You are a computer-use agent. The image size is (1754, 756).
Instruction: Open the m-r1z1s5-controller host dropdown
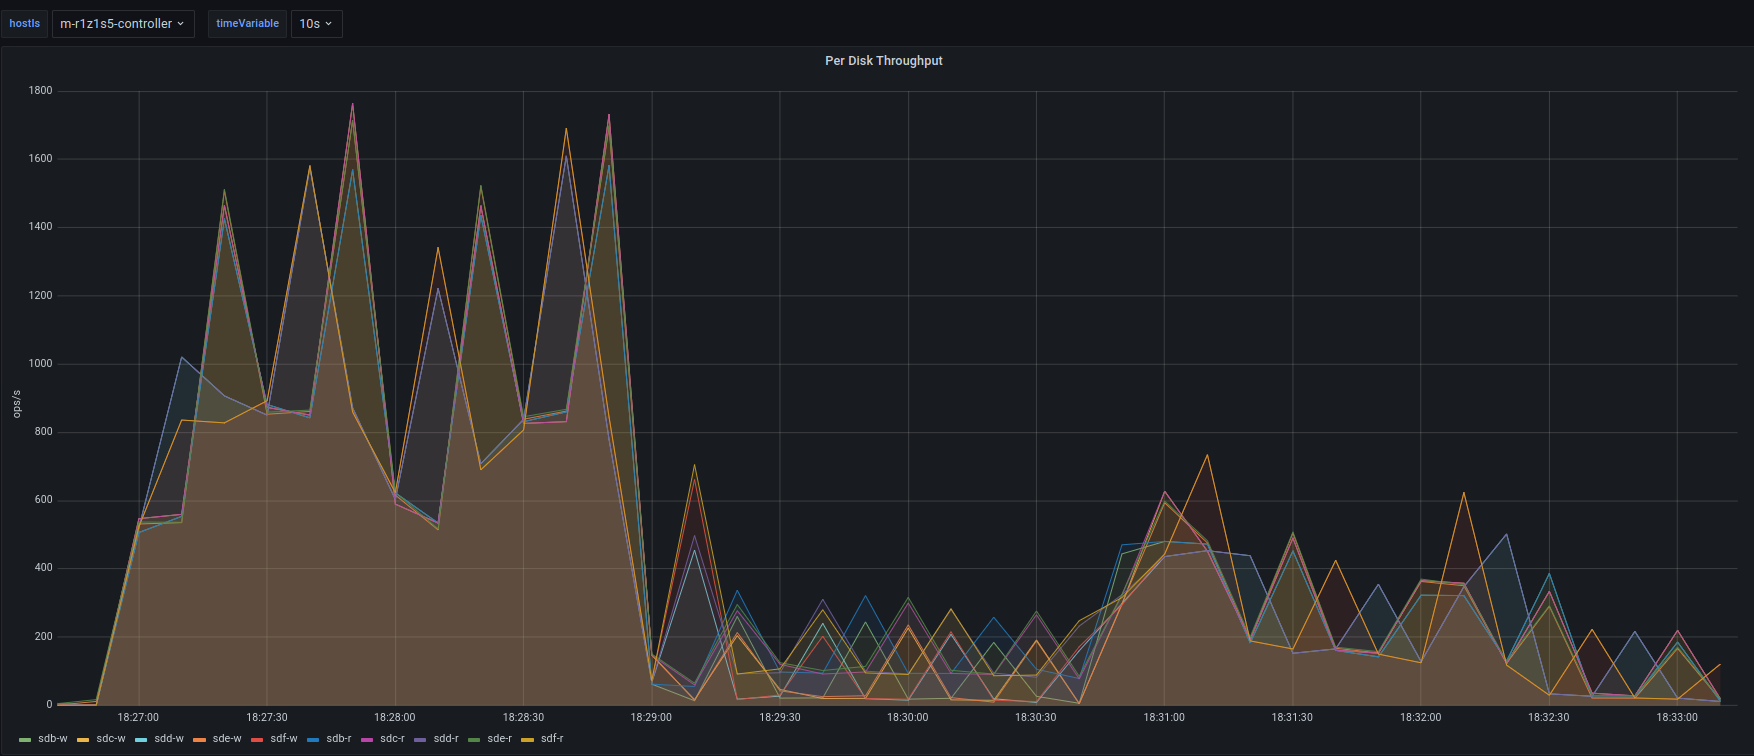(123, 24)
